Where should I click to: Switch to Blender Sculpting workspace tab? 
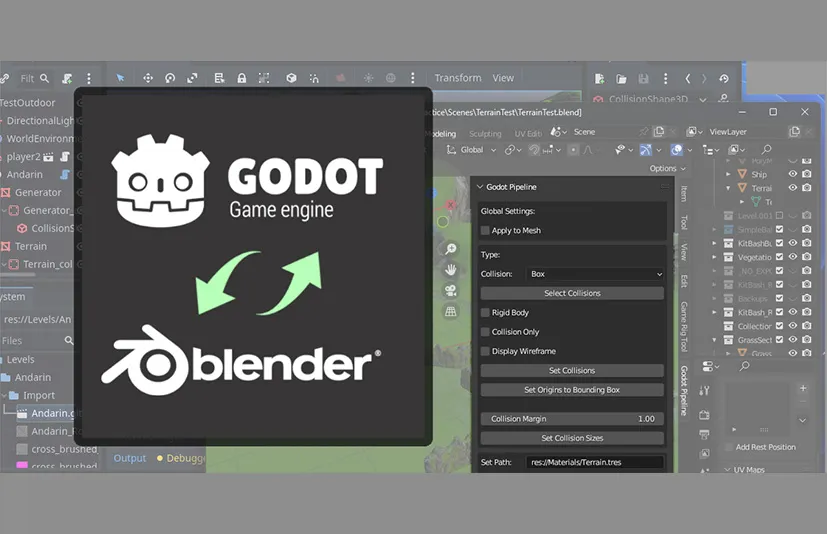485,134
